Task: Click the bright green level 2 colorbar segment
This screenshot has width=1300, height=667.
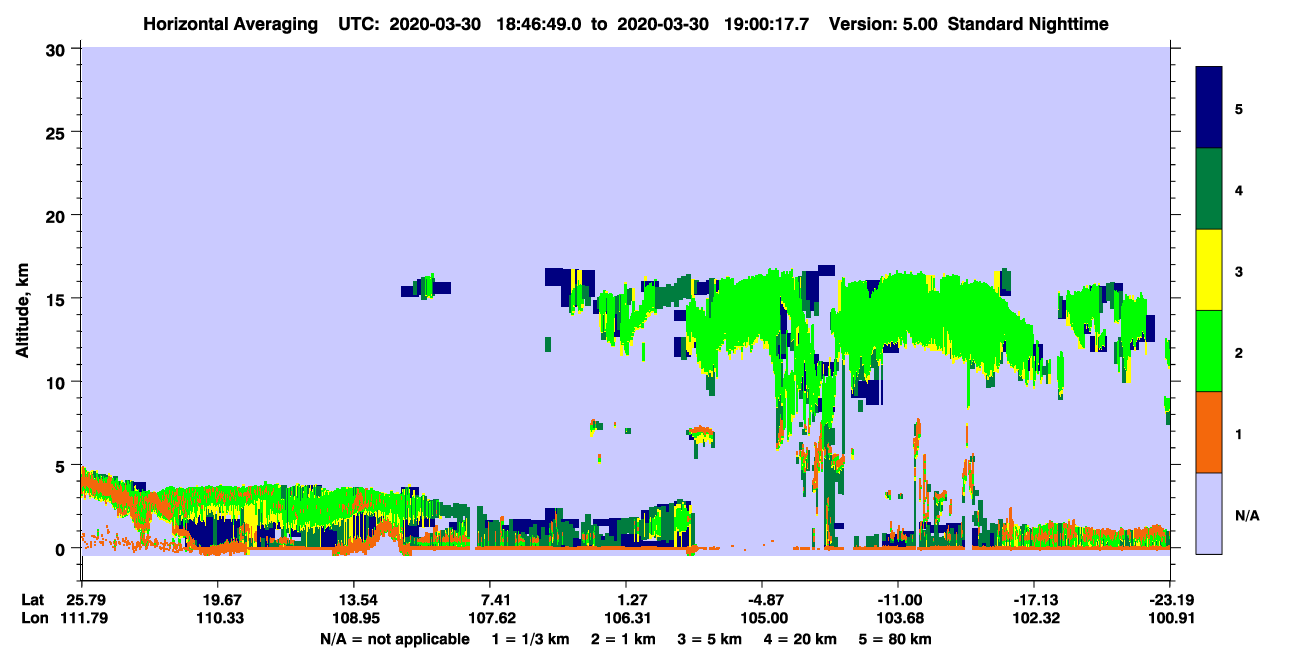Action: (1209, 351)
